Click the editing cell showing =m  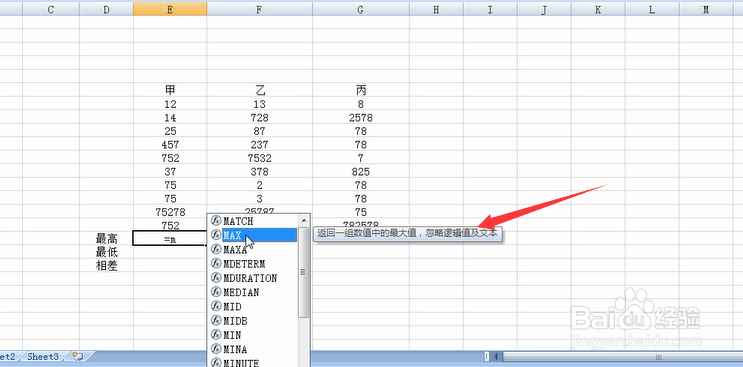coord(170,238)
